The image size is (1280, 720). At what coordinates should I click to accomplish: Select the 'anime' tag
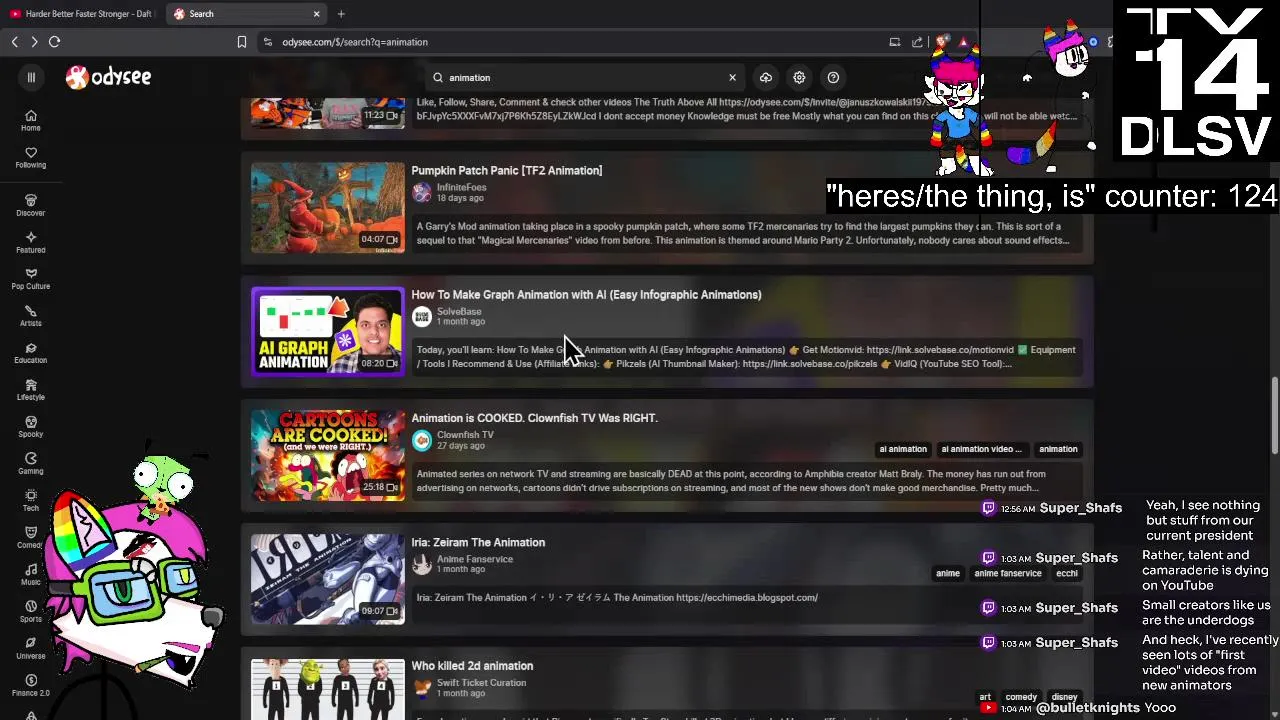pyautogui.click(x=948, y=573)
